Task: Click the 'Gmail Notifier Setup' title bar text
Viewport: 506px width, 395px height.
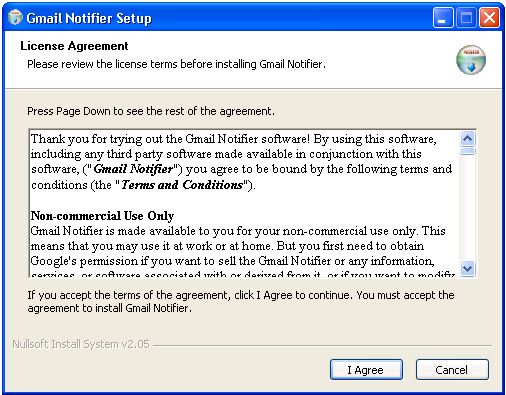Action: (89, 18)
